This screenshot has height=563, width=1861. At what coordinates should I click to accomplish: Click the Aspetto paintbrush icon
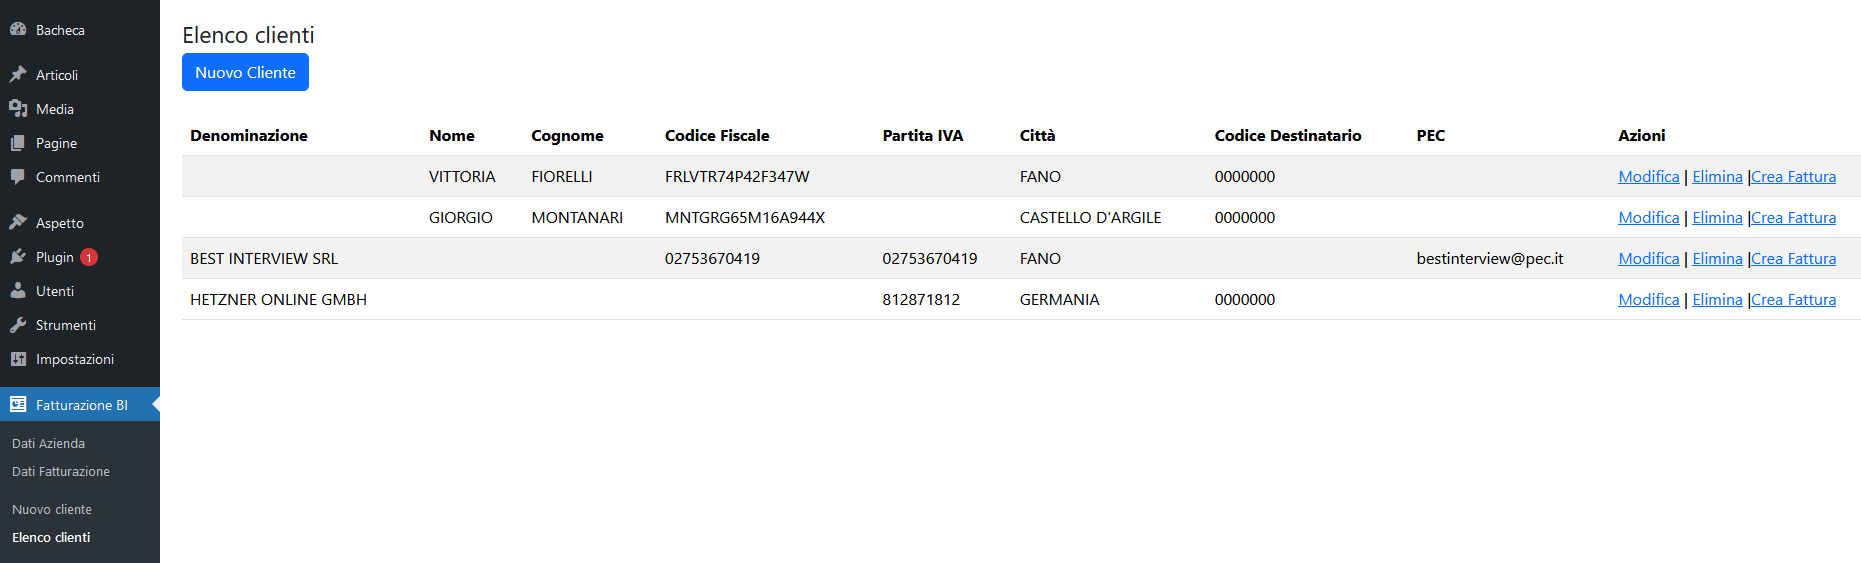[x=18, y=222]
